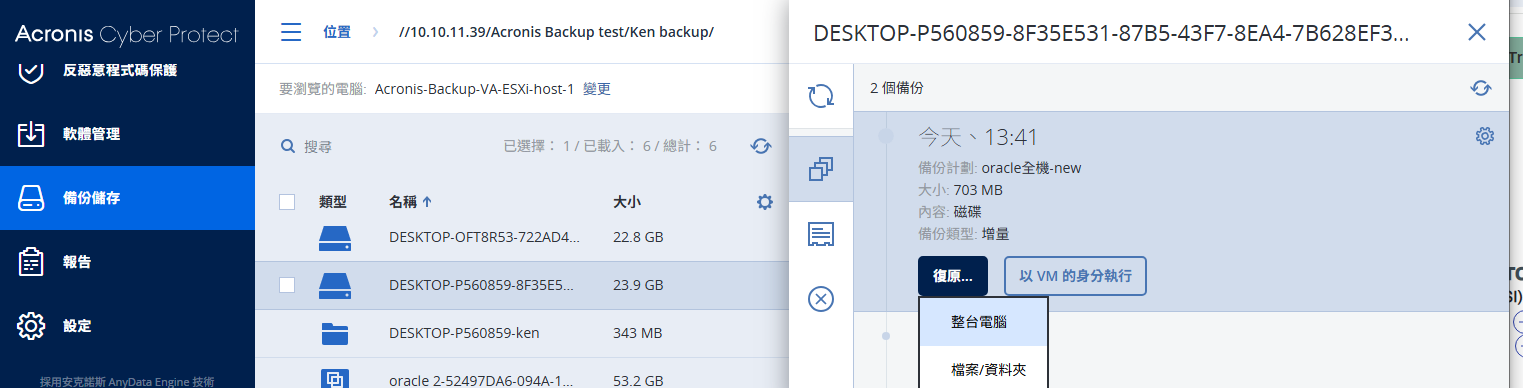The width and height of the screenshot is (1523, 388).
Task: Click the VM icon of oracle 2 row
Action: (335, 379)
